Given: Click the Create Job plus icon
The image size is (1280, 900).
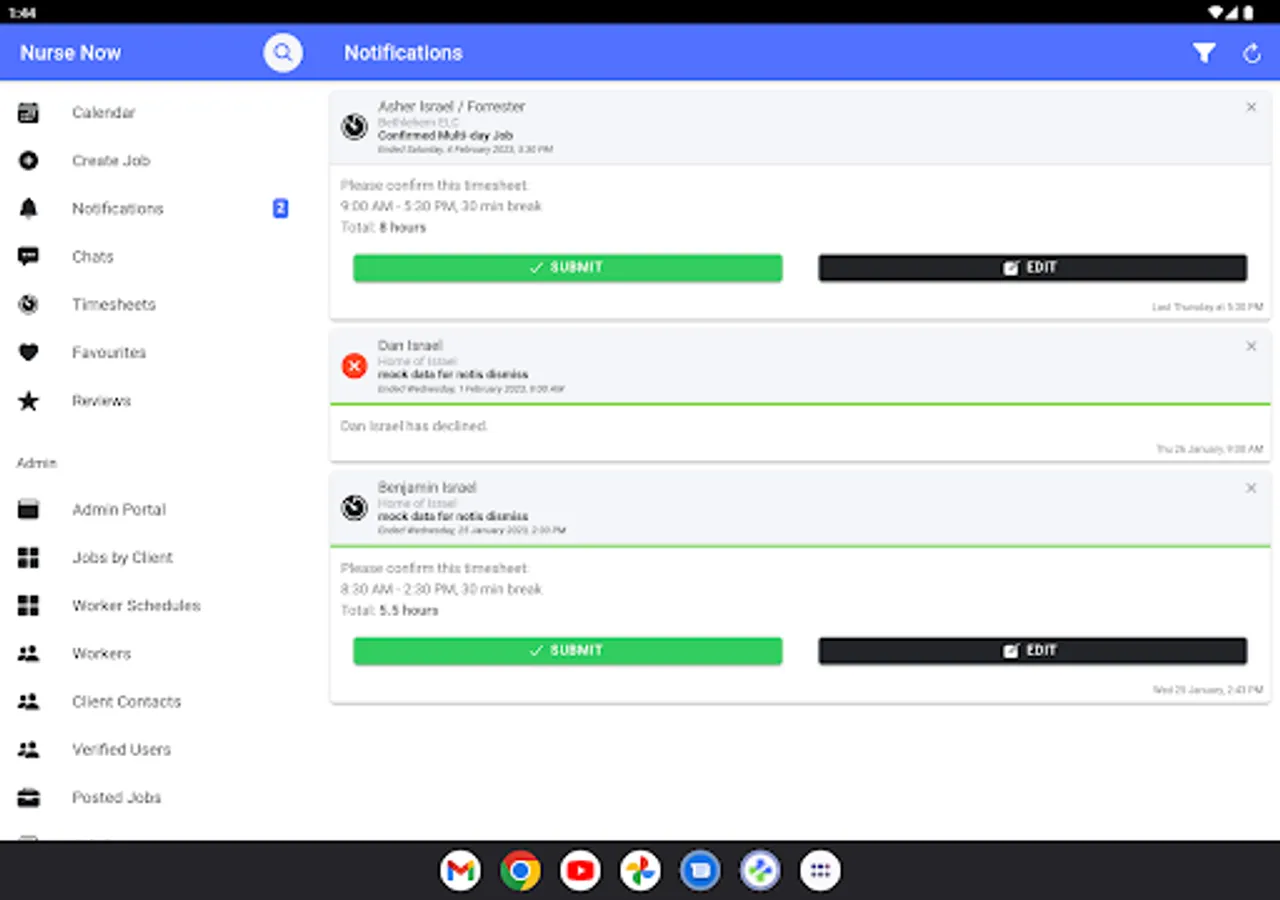Looking at the screenshot, I should coord(28,160).
